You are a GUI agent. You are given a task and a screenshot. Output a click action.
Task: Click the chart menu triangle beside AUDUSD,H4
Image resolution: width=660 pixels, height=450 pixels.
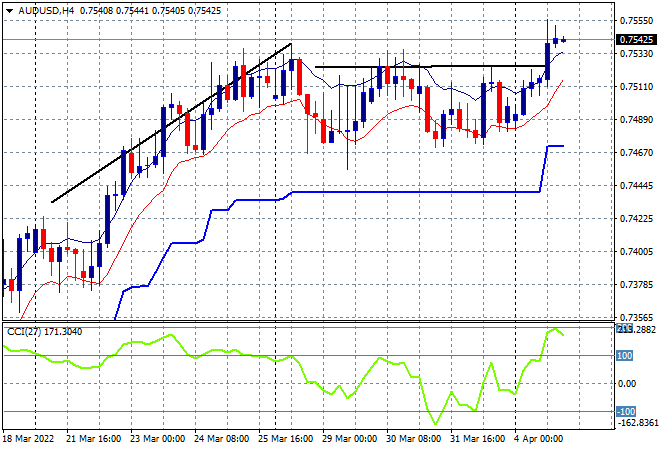tap(9, 11)
